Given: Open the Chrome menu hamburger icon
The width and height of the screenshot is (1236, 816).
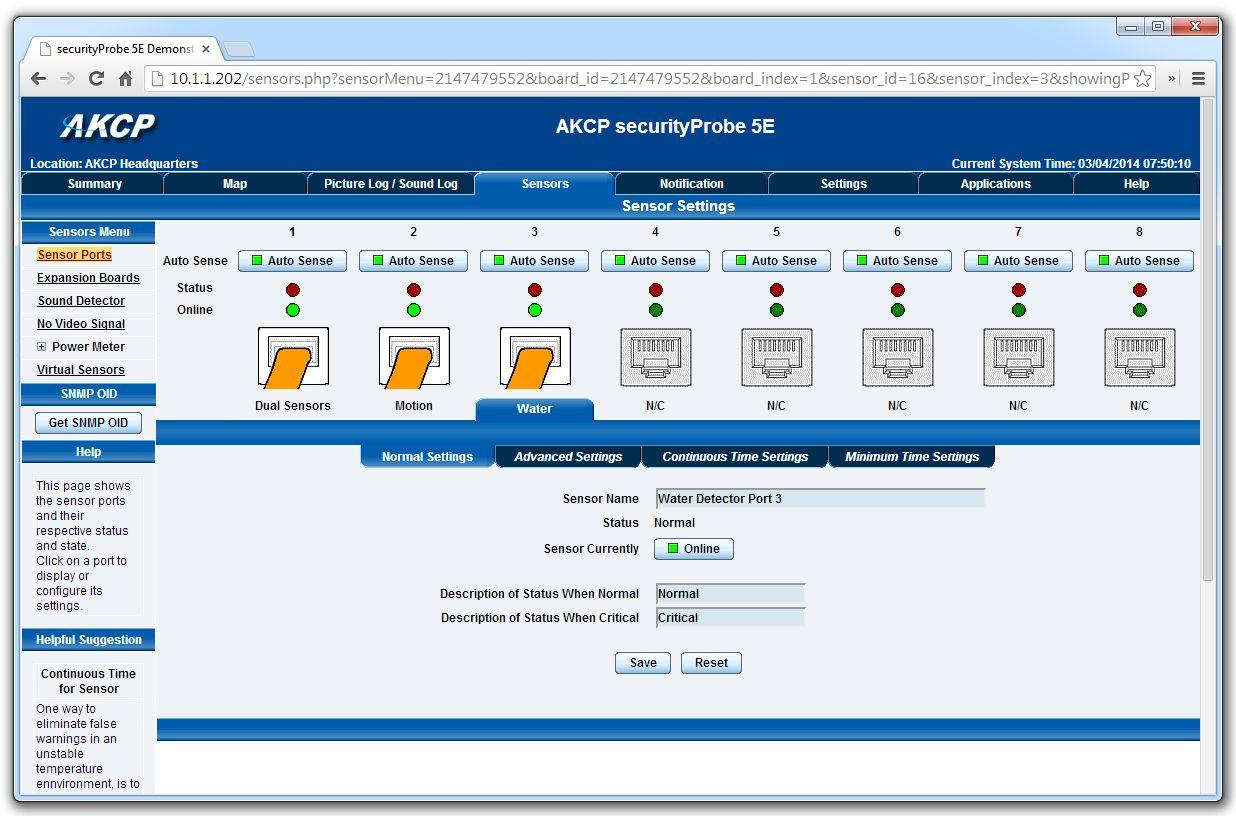Looking at the screenshot, I should [1198, 78].
